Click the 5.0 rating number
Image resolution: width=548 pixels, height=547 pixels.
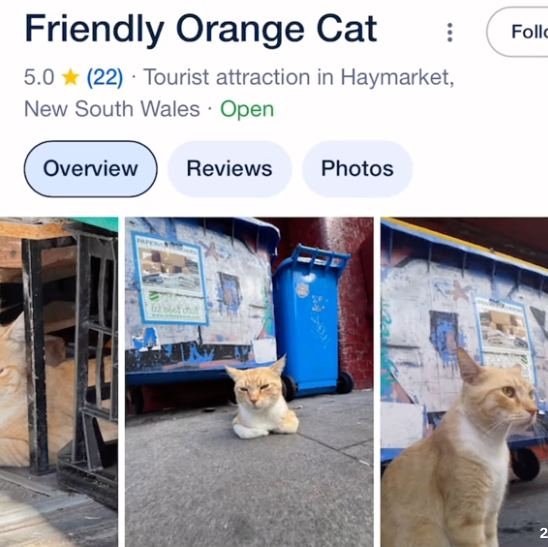[39, 77]
